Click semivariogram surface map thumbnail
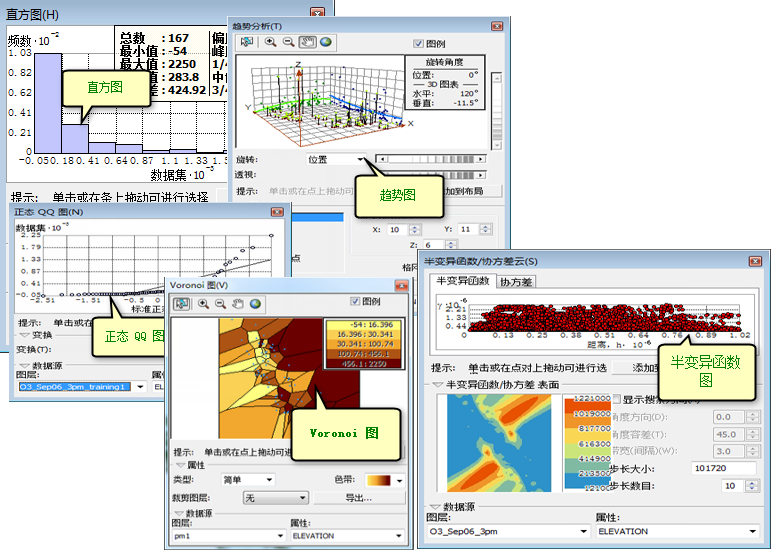 pyautogui.click(x=499, y=443)
